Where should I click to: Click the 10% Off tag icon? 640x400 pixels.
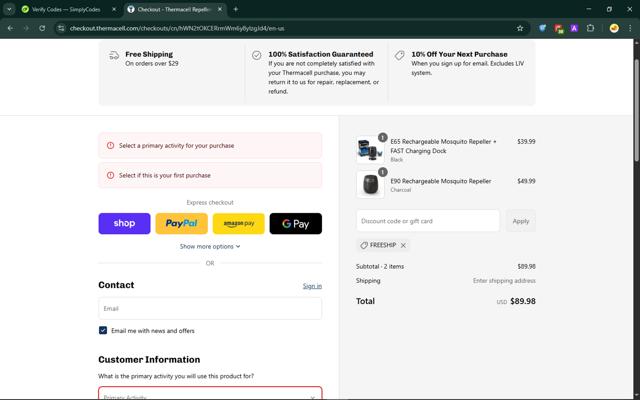click(x=400, y=55)
